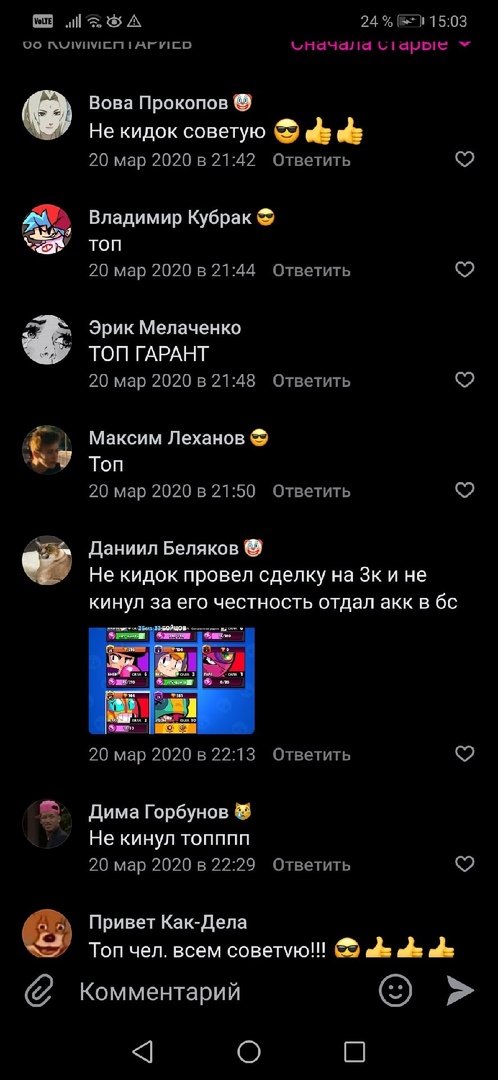Tap the Android back triangle button

coord(143,1051)
